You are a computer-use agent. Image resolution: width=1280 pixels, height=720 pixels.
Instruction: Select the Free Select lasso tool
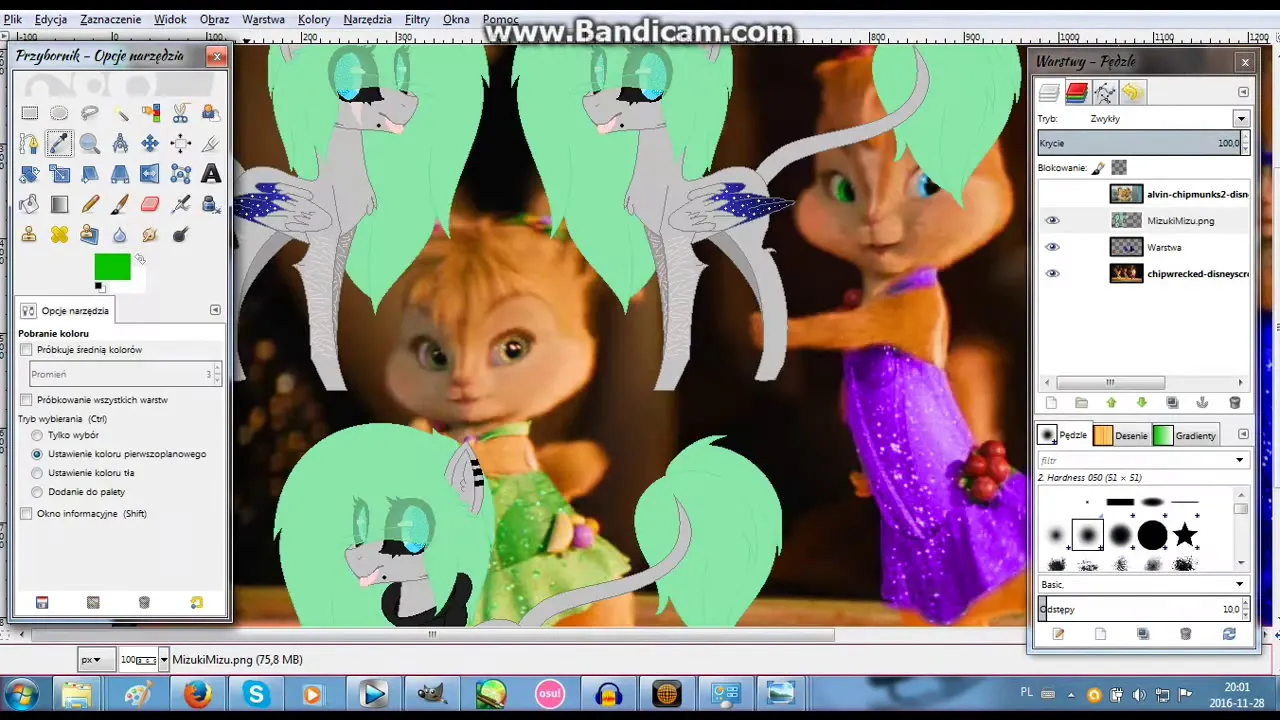90,114
